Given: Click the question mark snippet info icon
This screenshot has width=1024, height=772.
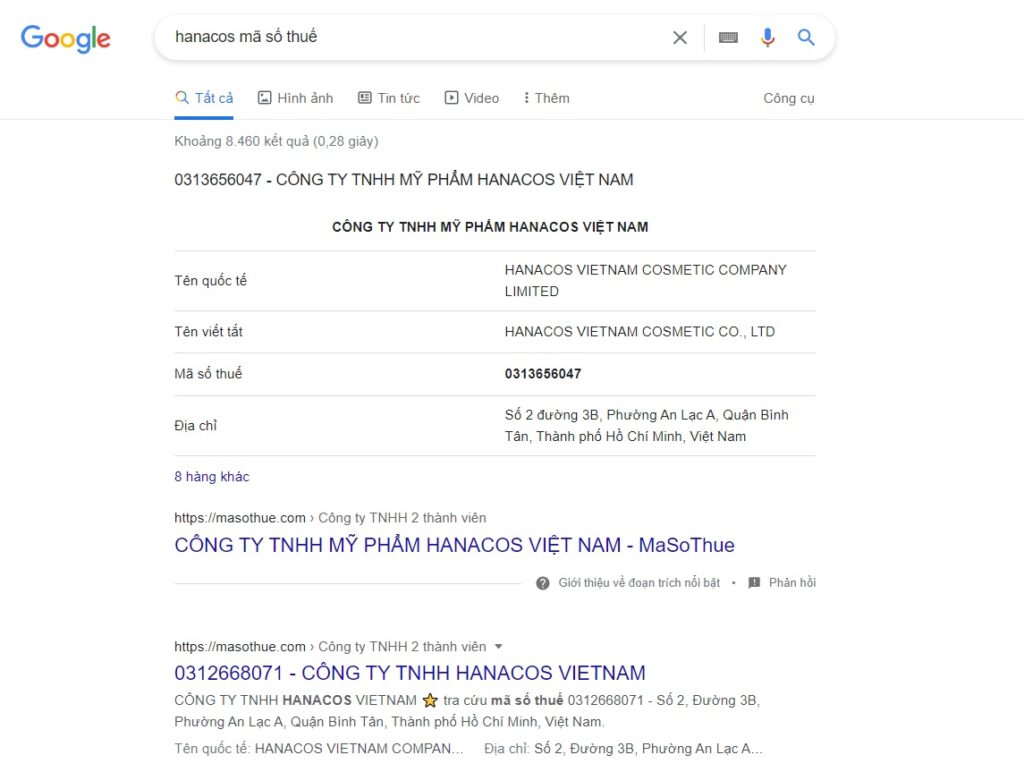Looking at the screenshot, I should (x=543, y=583).
